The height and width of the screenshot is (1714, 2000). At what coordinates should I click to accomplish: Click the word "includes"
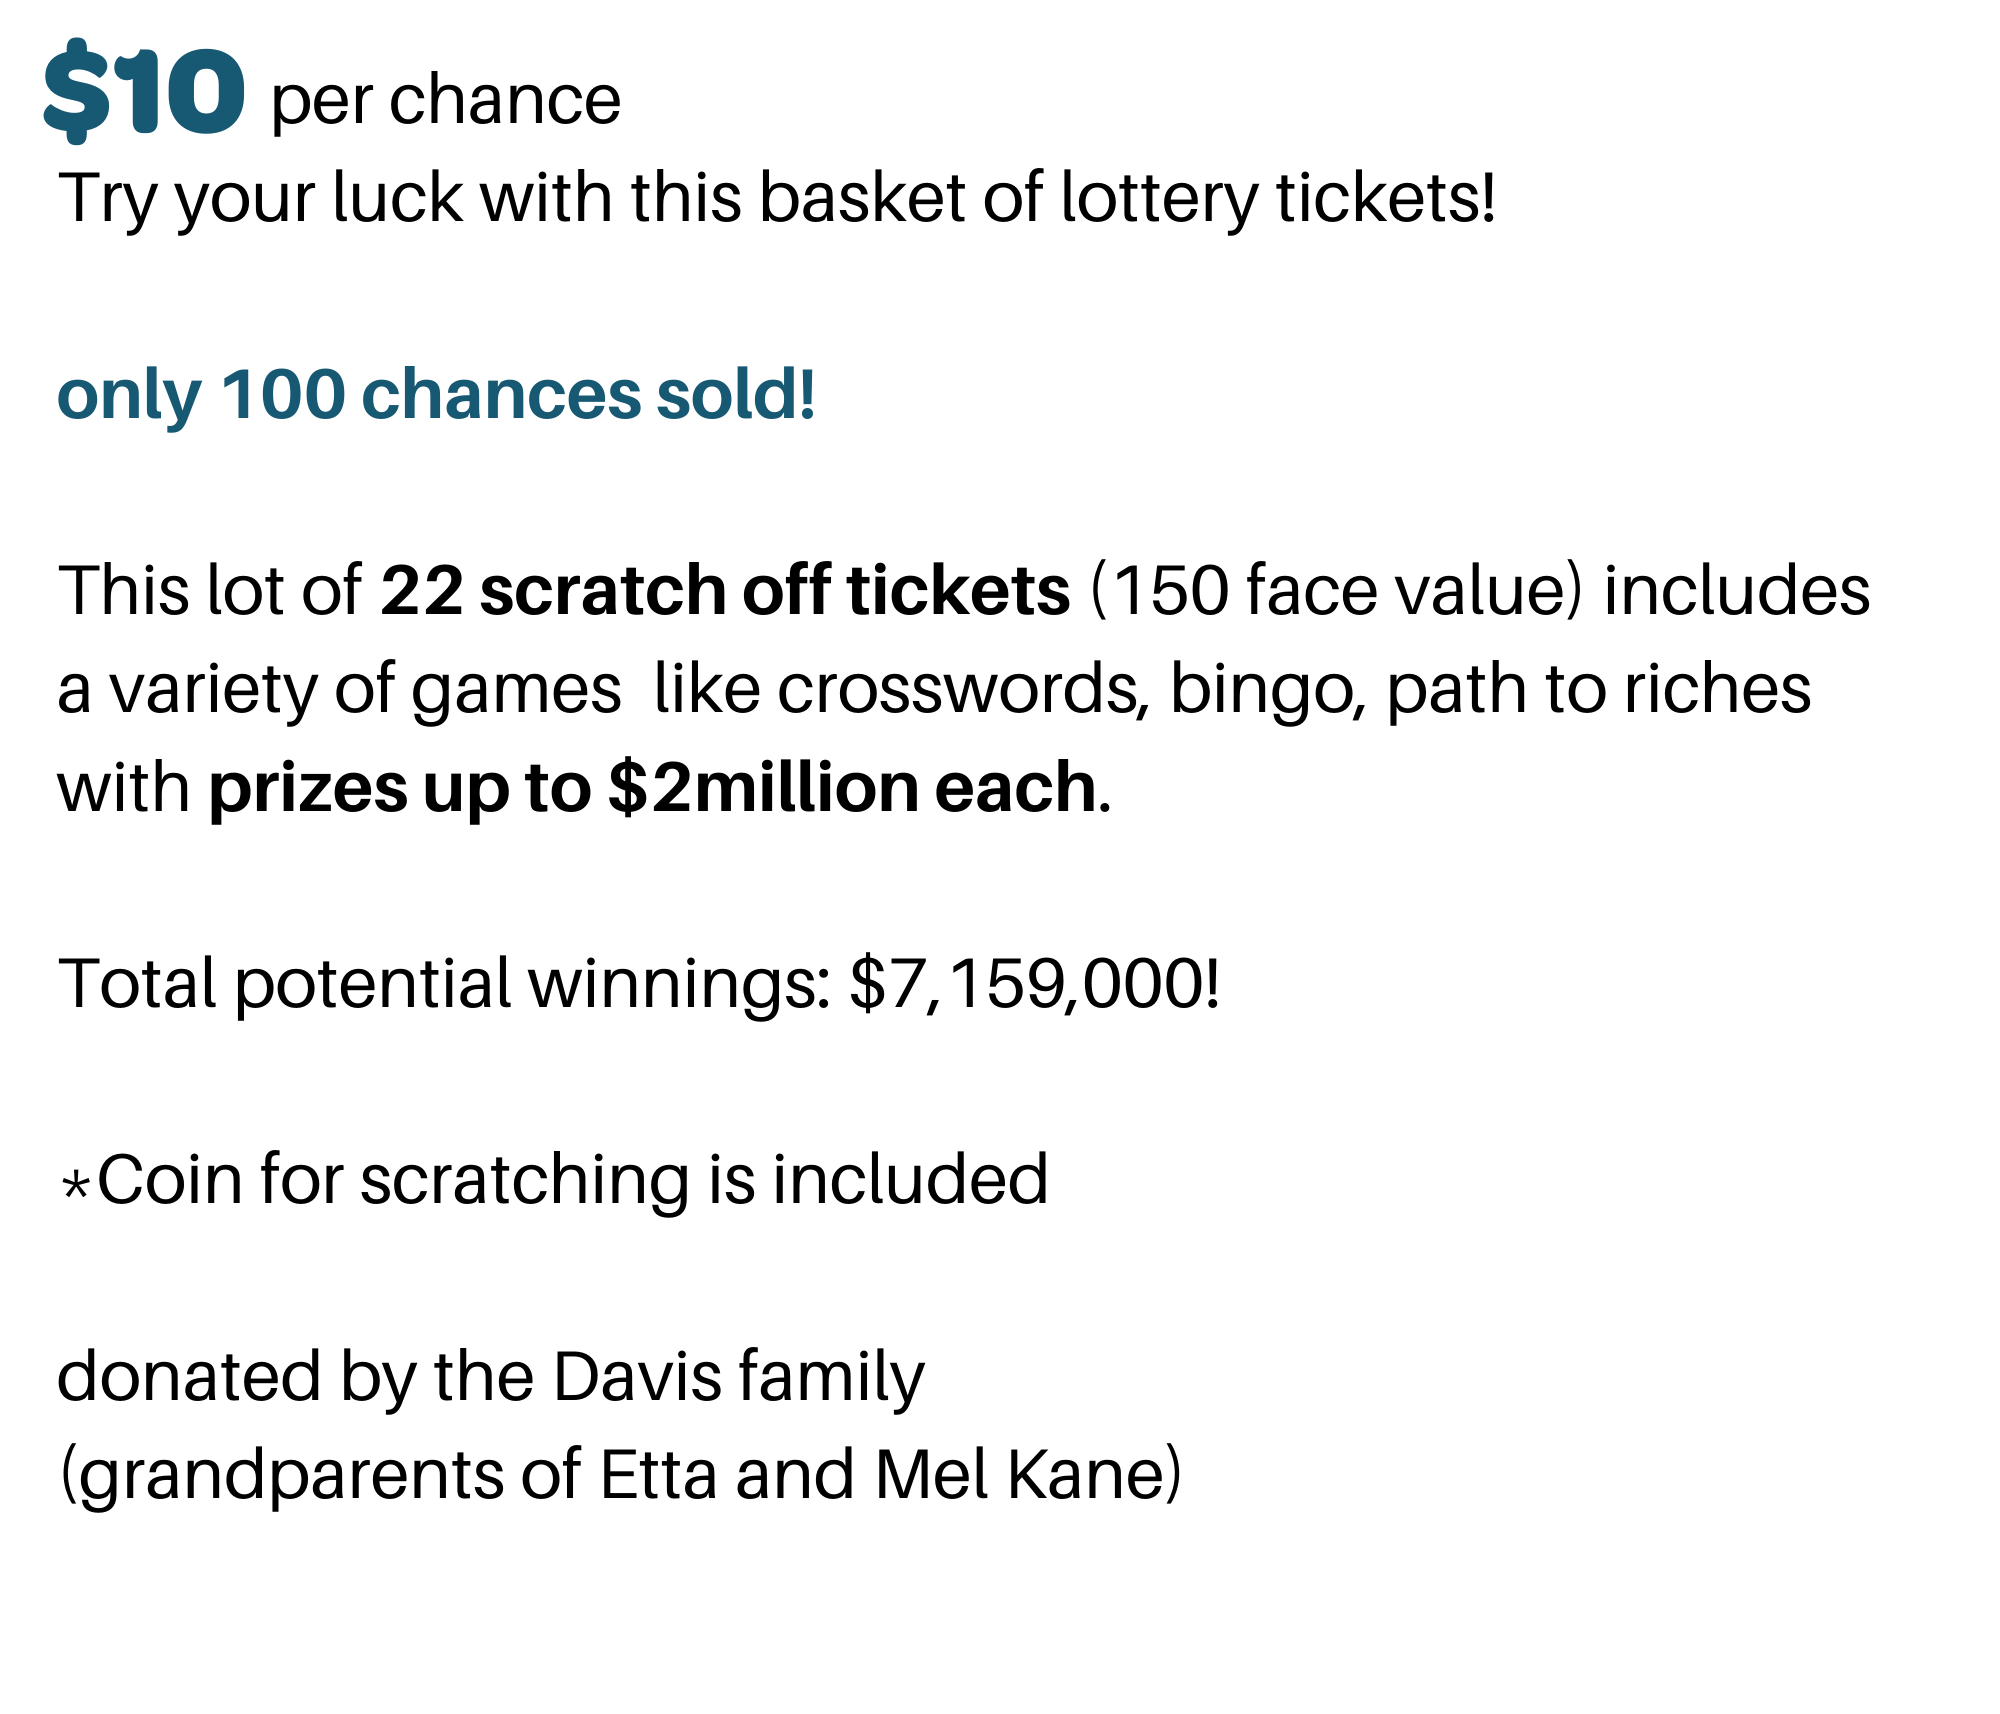tap(1736, 590)
